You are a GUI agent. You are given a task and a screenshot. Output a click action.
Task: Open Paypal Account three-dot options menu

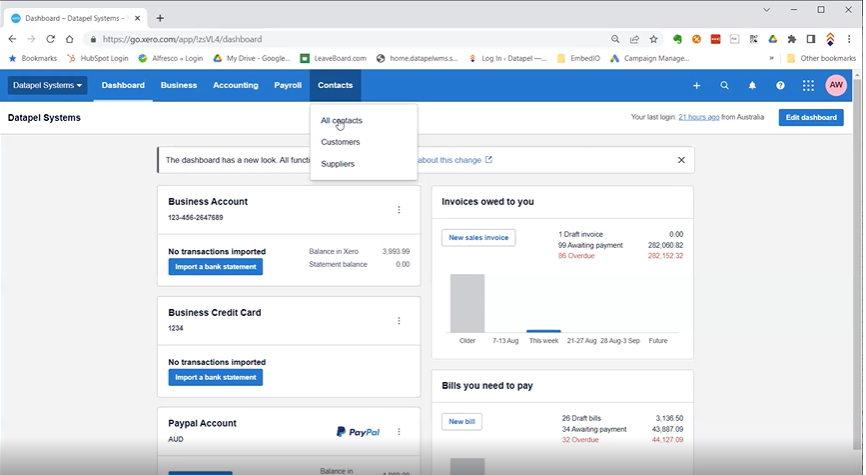[399, 432]
